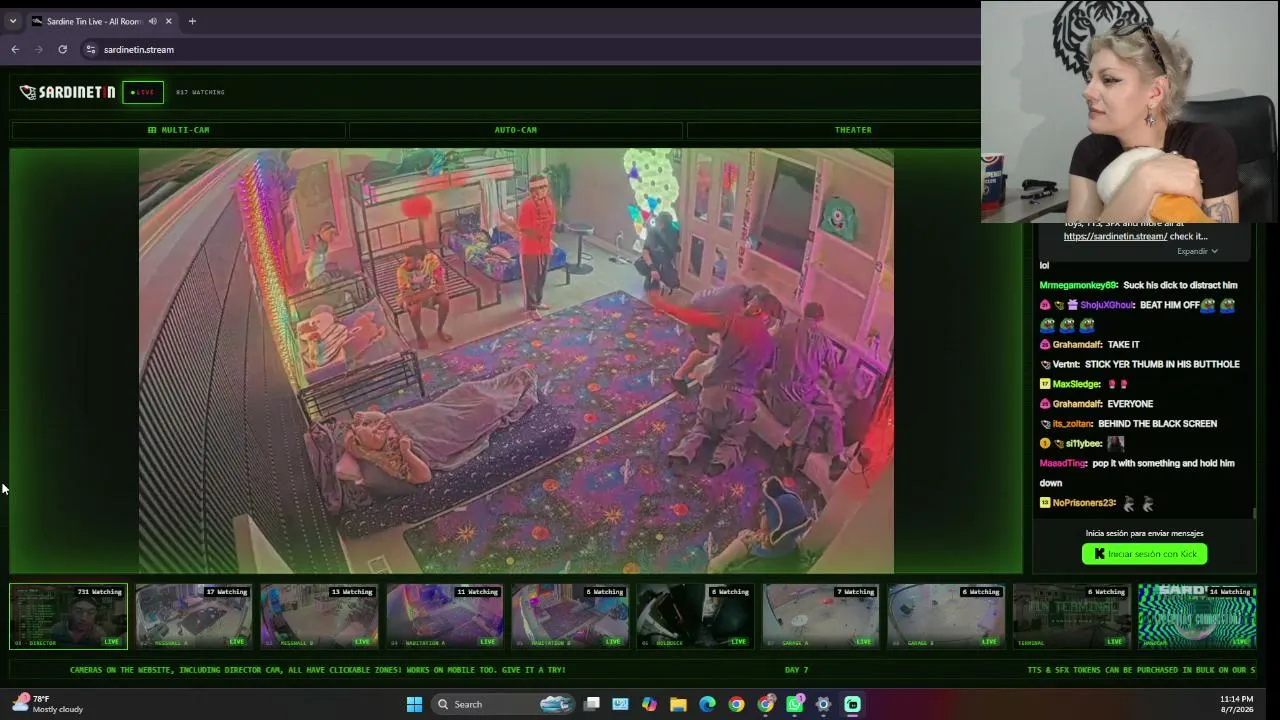Select the Habitation A camera thumbnail

pyautogui.click(x=444, y=616)
